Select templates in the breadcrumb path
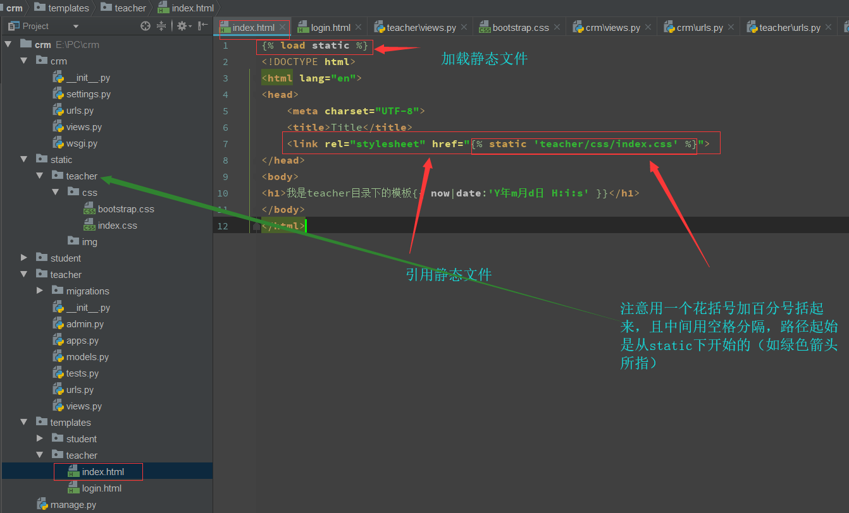849x513 pixels. point(68,7)
